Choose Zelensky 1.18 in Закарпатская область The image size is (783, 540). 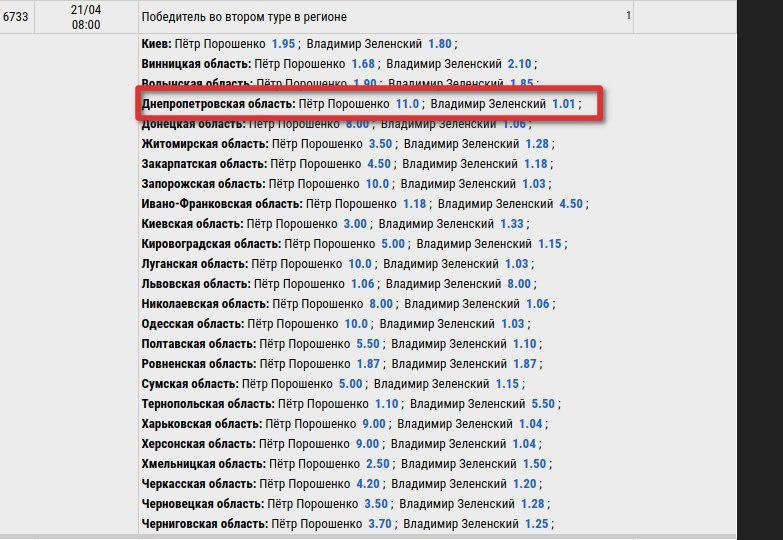pyautogui.click(x=537, y=164)
